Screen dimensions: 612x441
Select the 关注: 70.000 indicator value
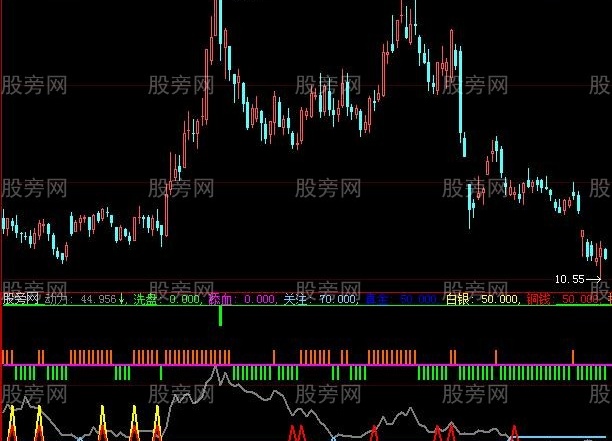click(320, 299)
